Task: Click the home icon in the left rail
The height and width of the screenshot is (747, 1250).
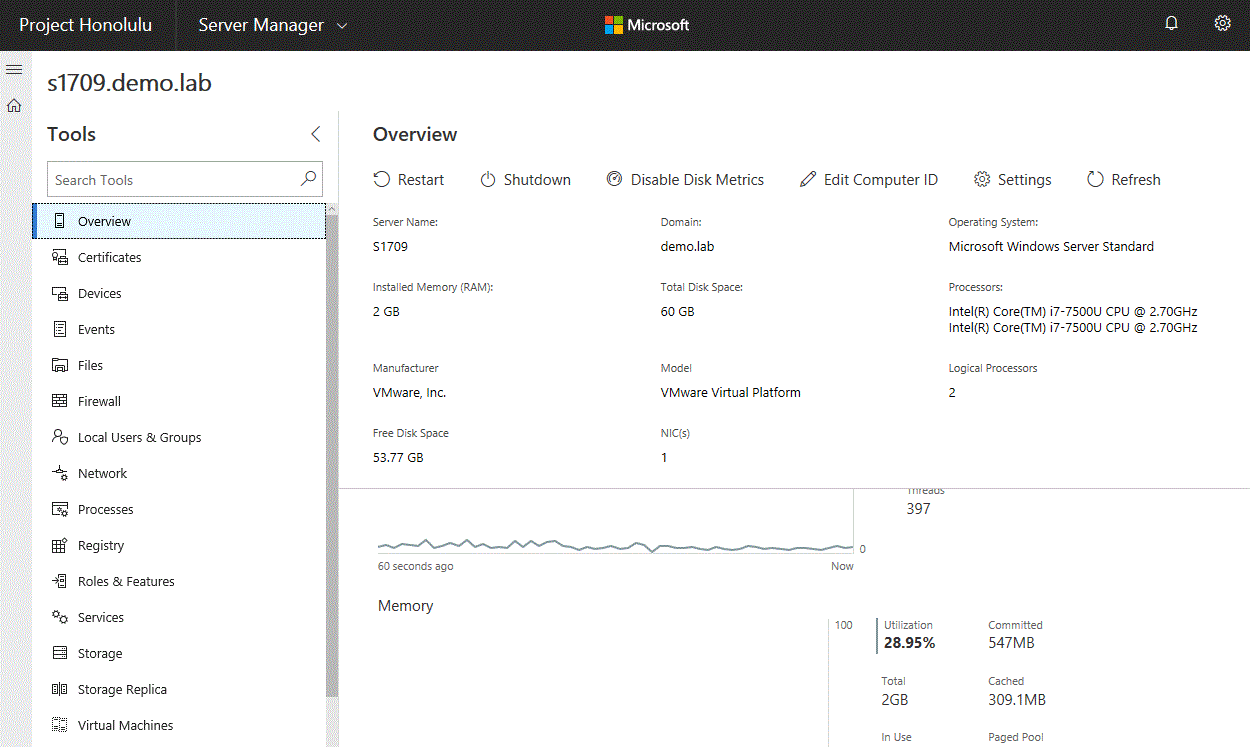Action: point(14,105)
